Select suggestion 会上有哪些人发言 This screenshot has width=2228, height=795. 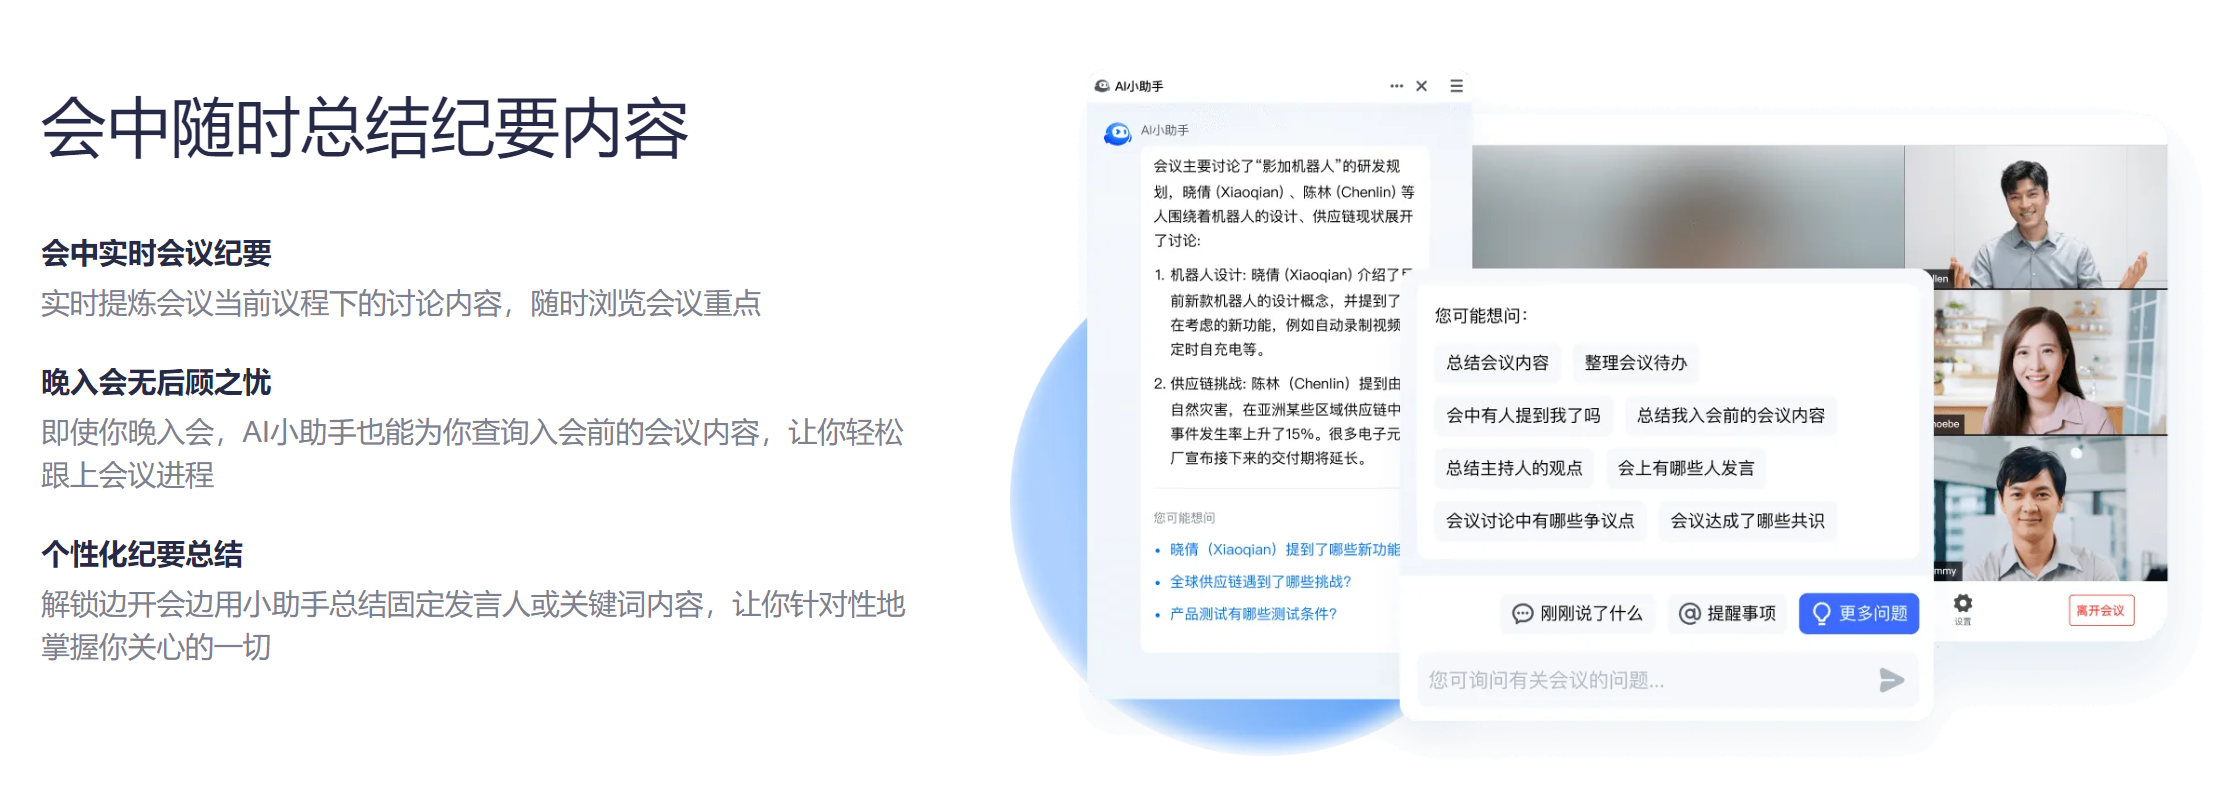tap(1686, 468)
